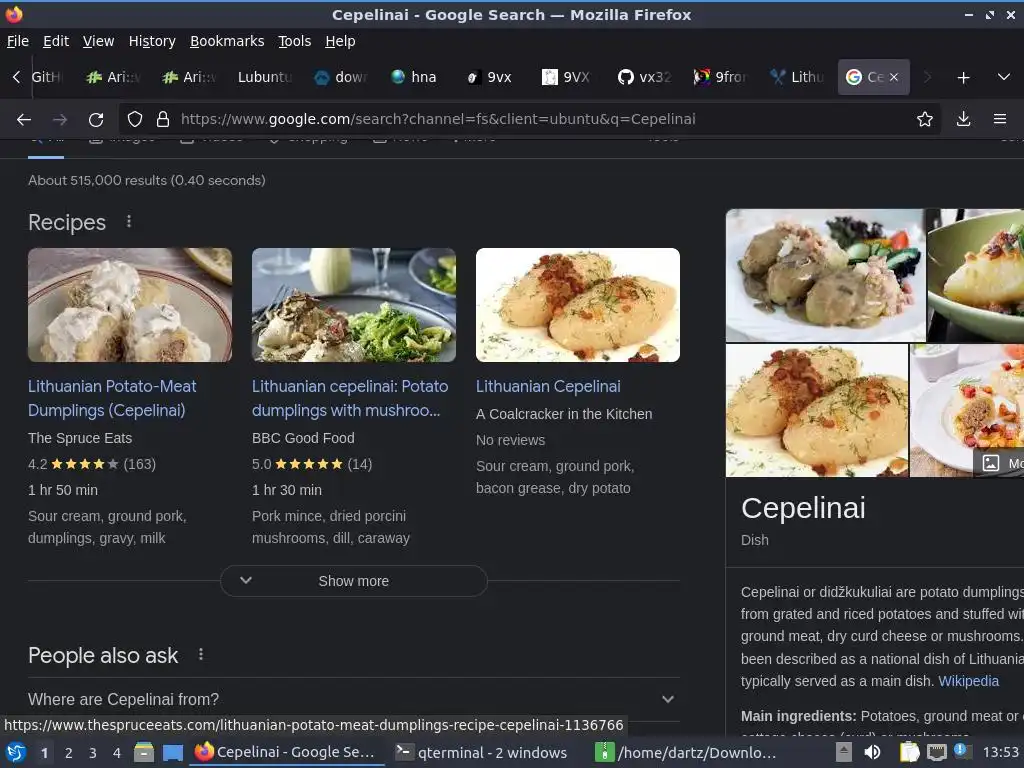
Task: Open Recipes section three-dot options
Action: (129, 221)
